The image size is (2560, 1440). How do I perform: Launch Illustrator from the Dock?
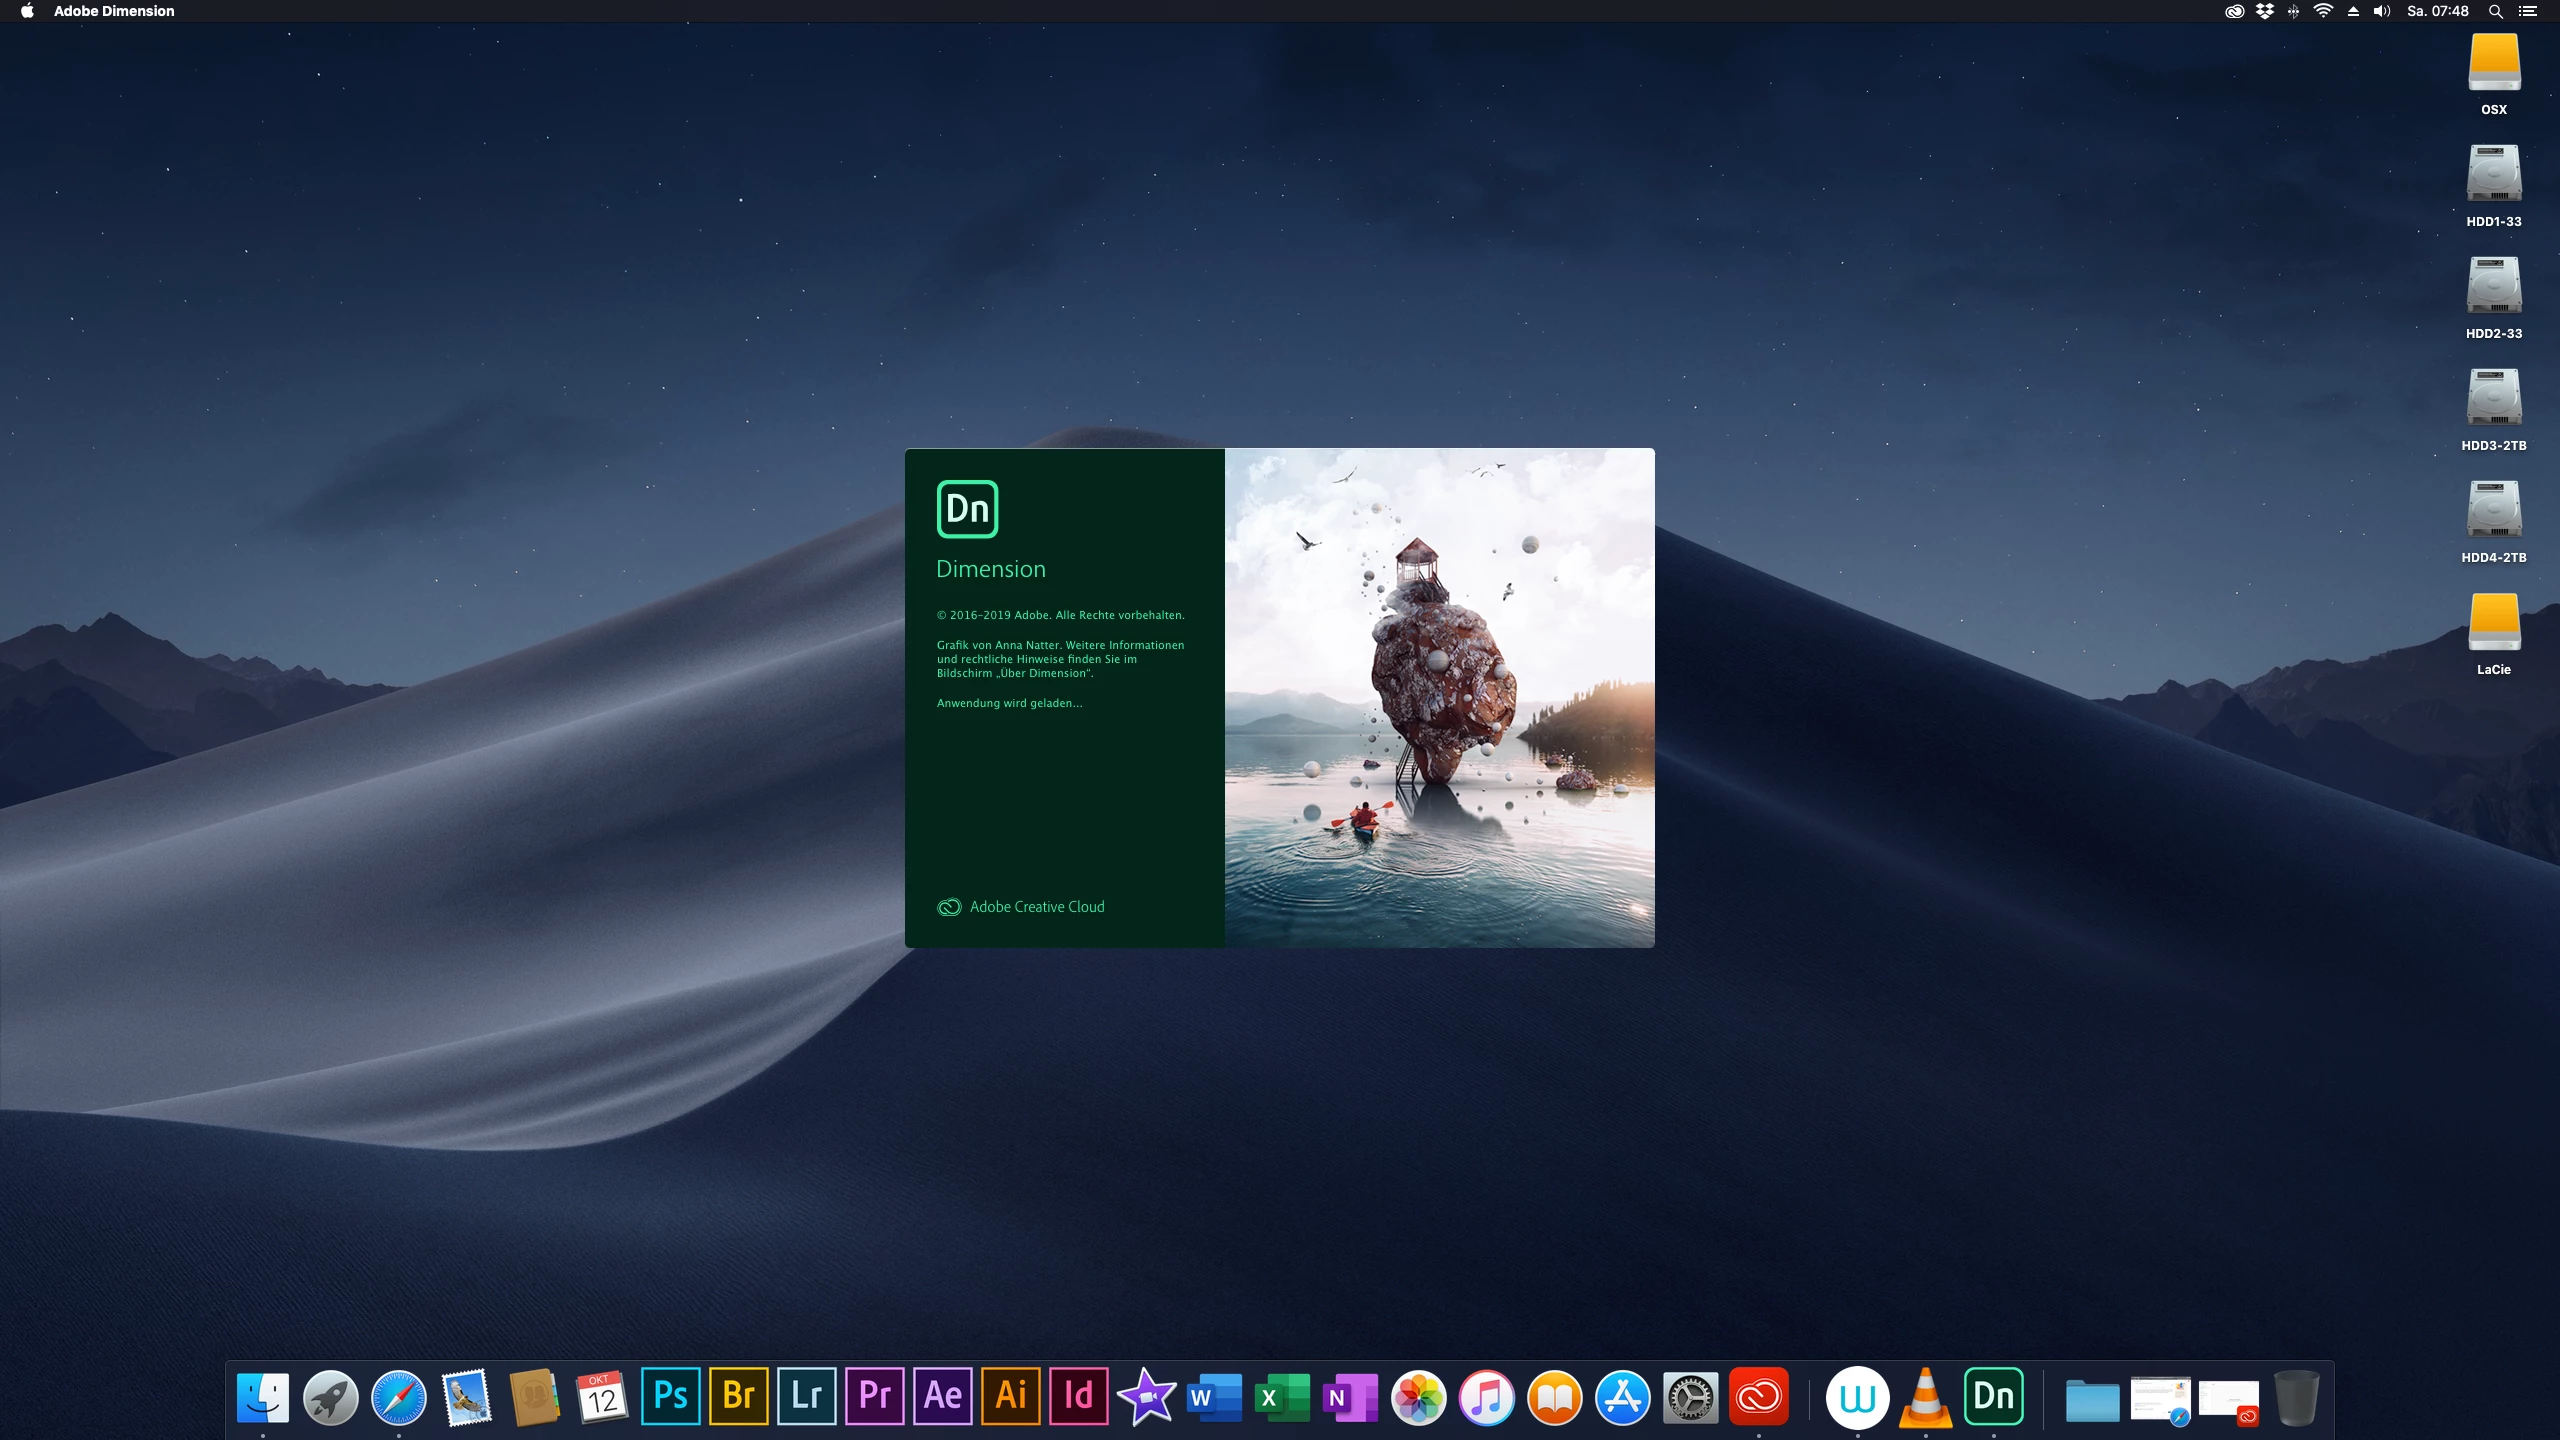click(x=1010, y=1396)
